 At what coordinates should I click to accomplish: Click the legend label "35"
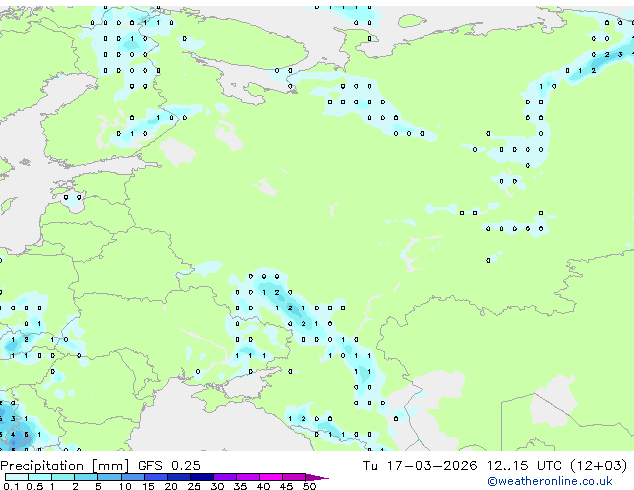tap(241, 486)
